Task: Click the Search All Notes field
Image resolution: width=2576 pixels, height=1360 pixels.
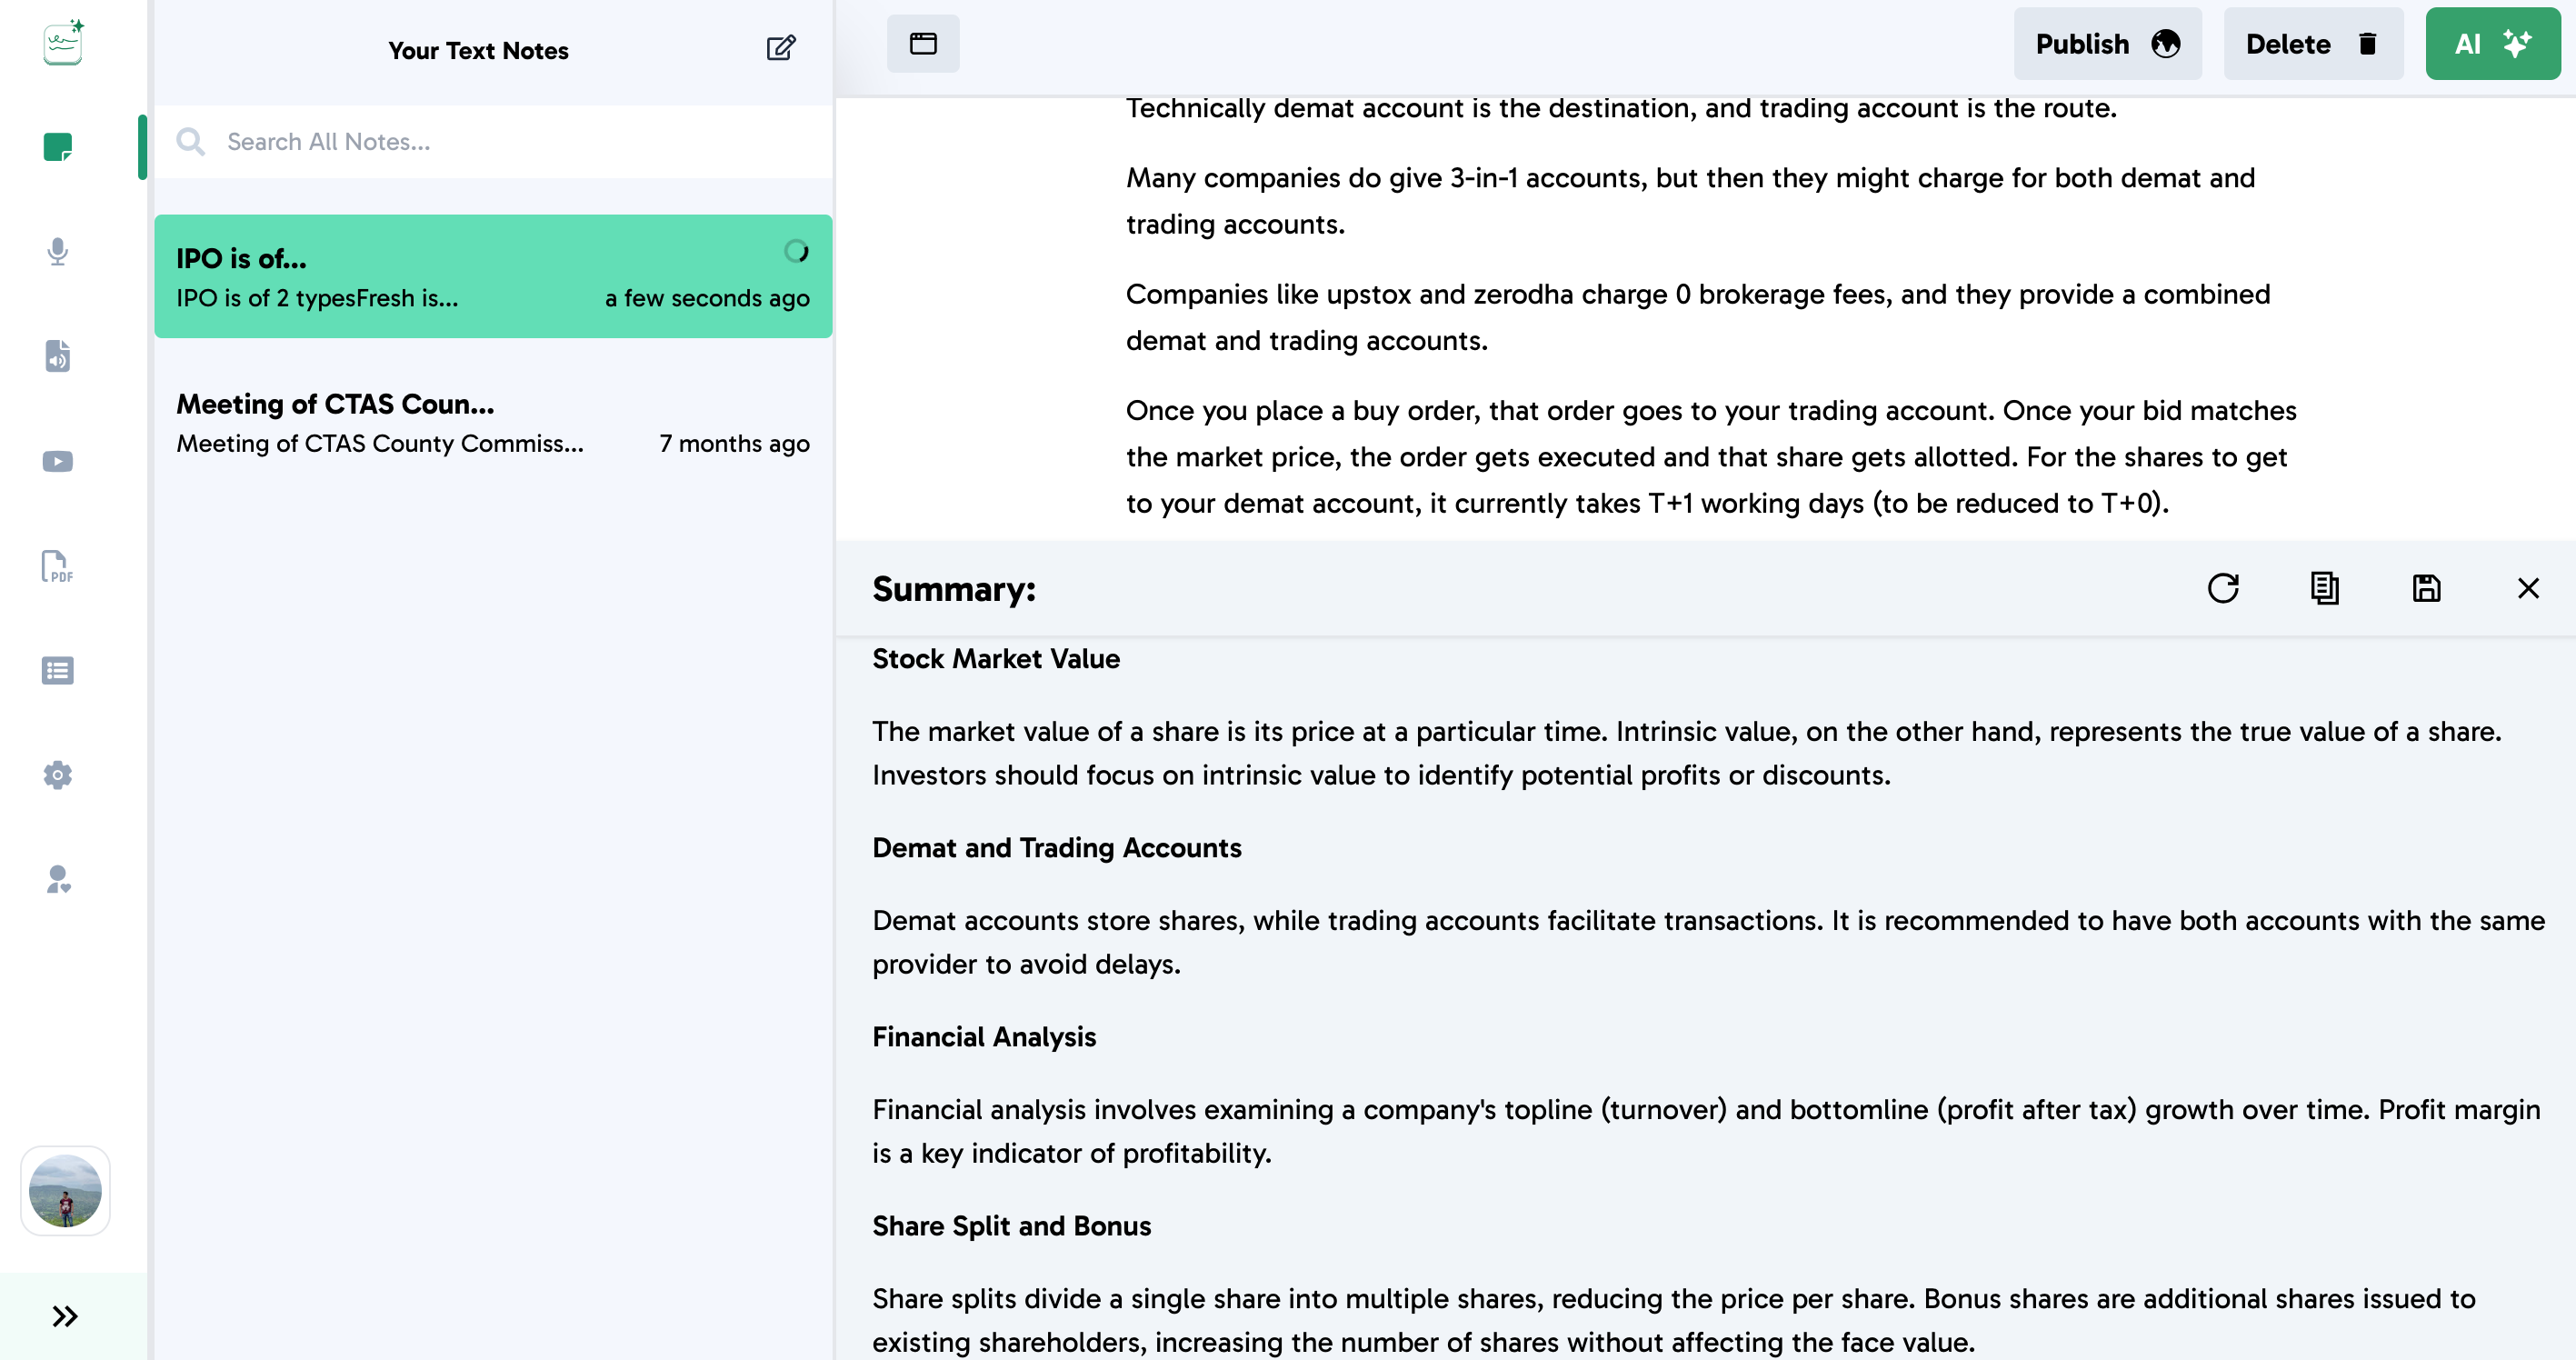Action: tap(500, 142)
